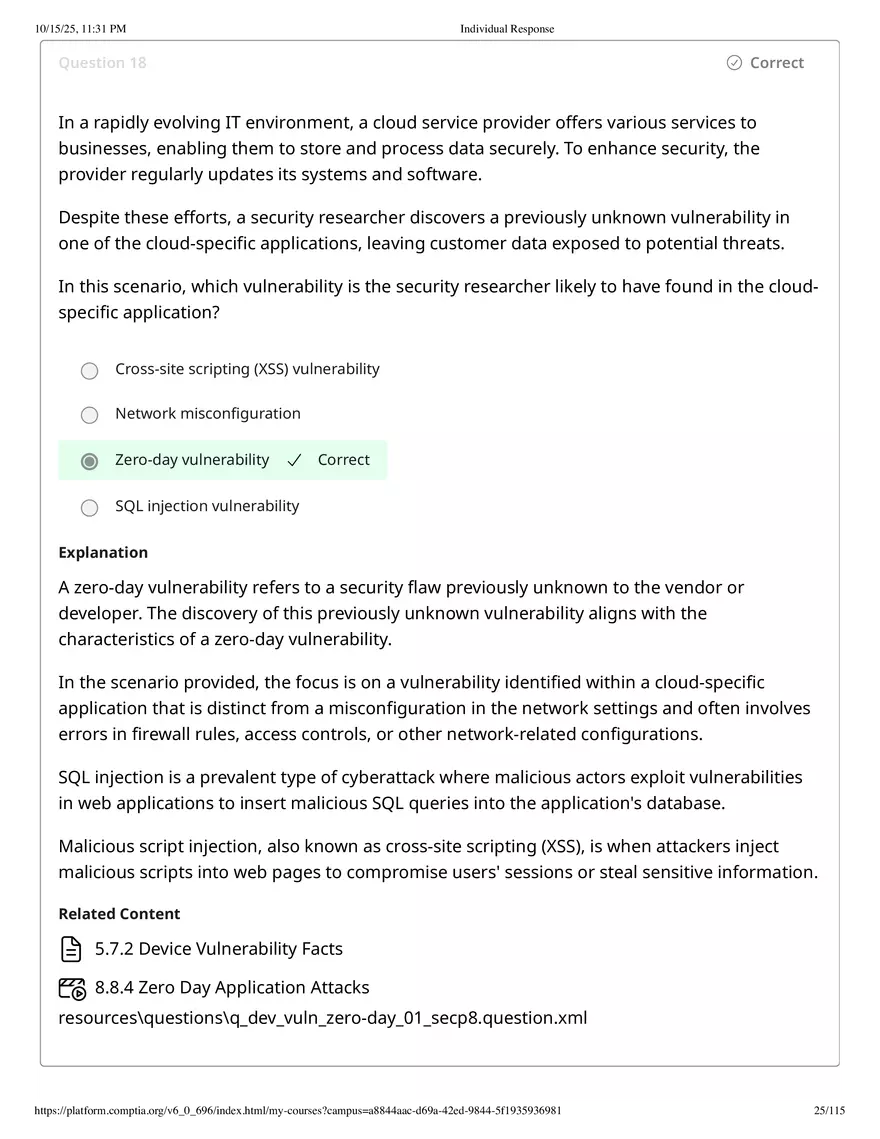Open the 8.8.4 Zero Day Application Attacks video
Viewport: 880px width, 1139px height.
[232, 987]
